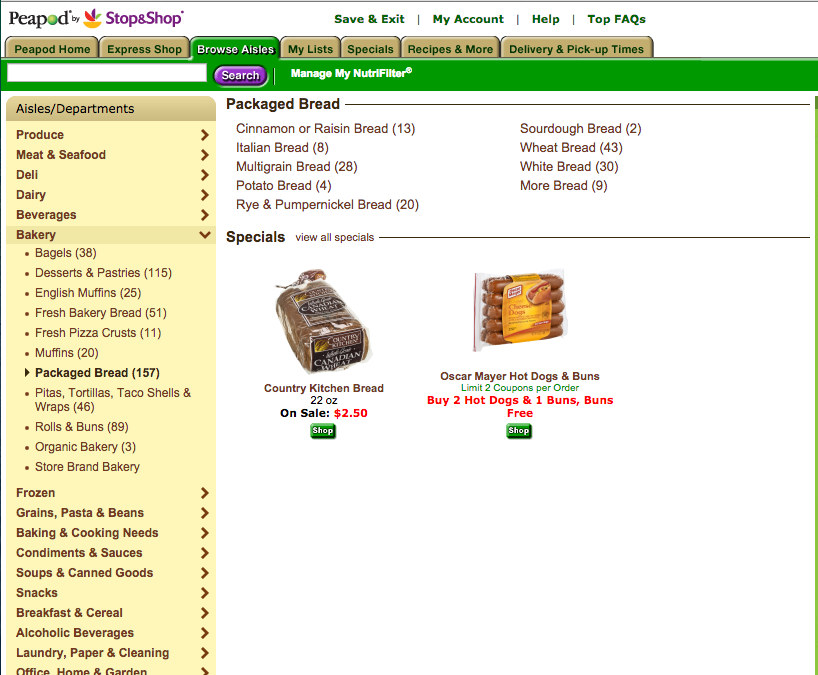Screen dimensions: 818x675
Task: Select Muffins (20) subcategory
Action: (67, 353)
